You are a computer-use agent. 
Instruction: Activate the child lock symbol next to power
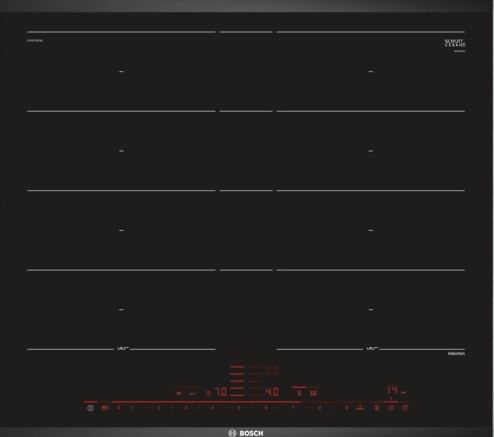coord(105,408)
